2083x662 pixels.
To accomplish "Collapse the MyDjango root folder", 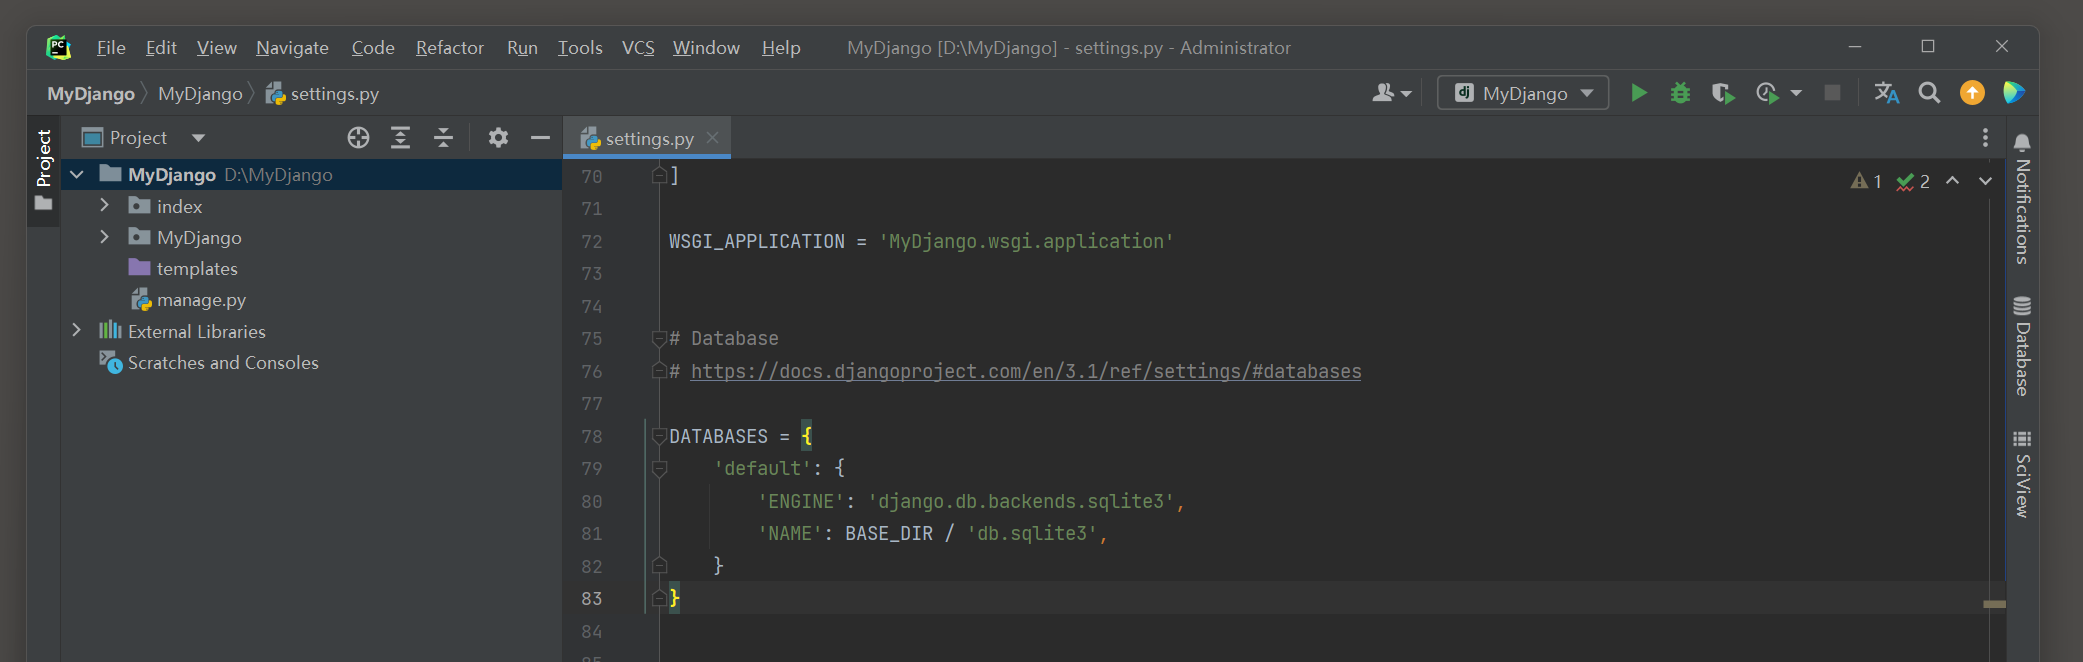I will coord(77,174).
